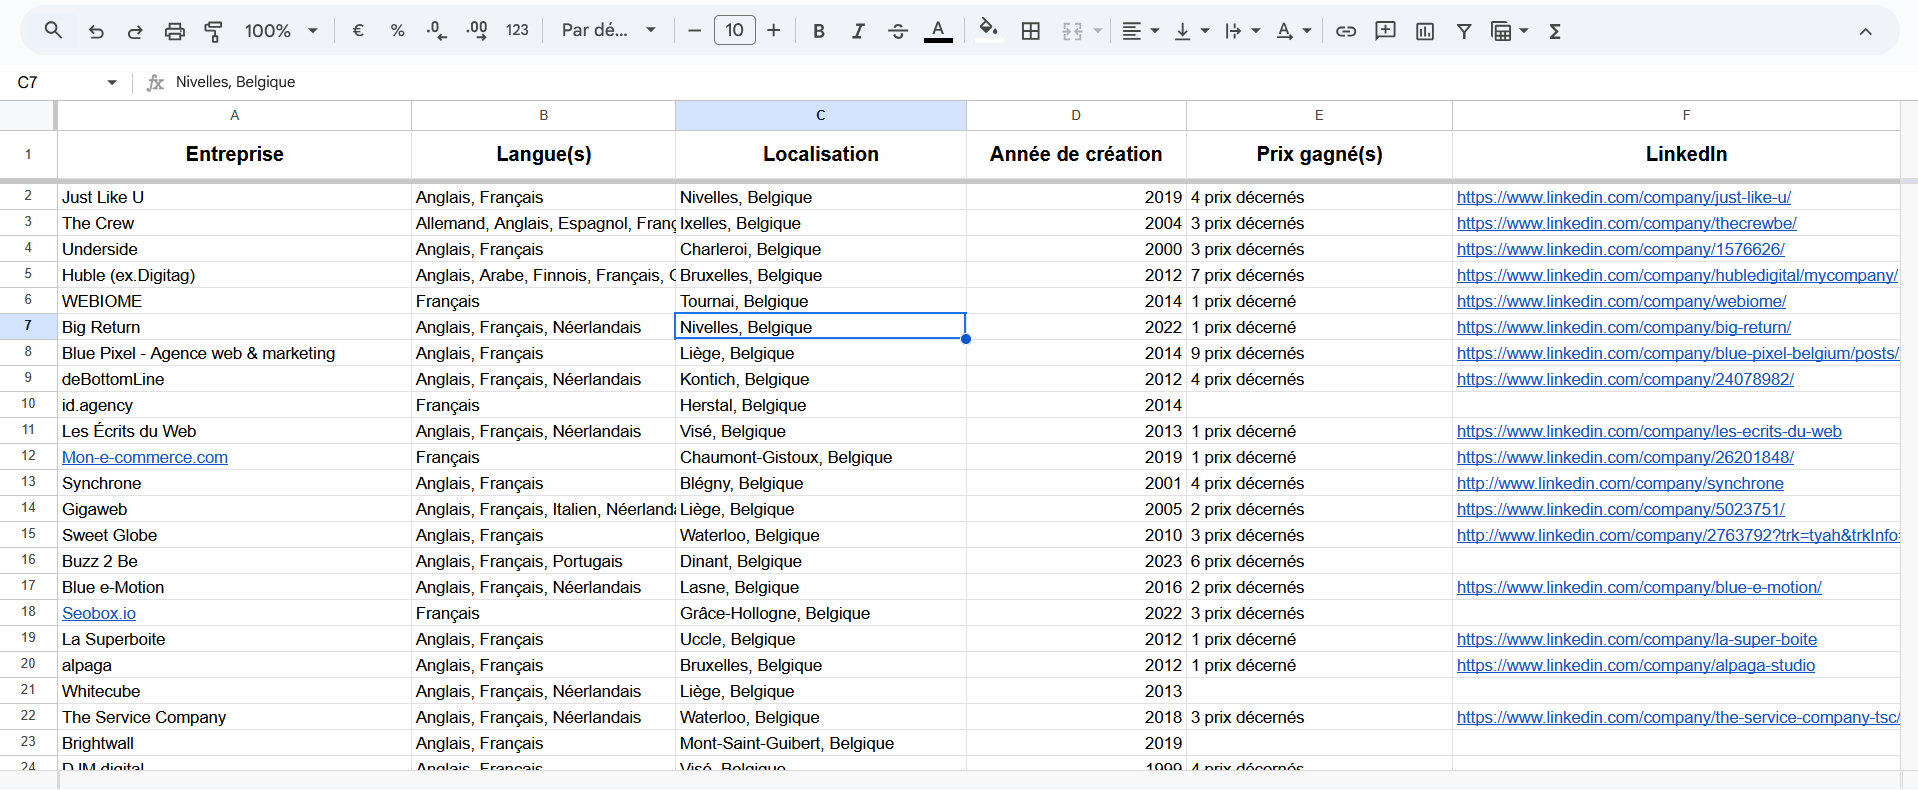1918x790 pixels.
Task: Click the insert comment icon
Action: pyautogui.click(x=1386, y=31)
